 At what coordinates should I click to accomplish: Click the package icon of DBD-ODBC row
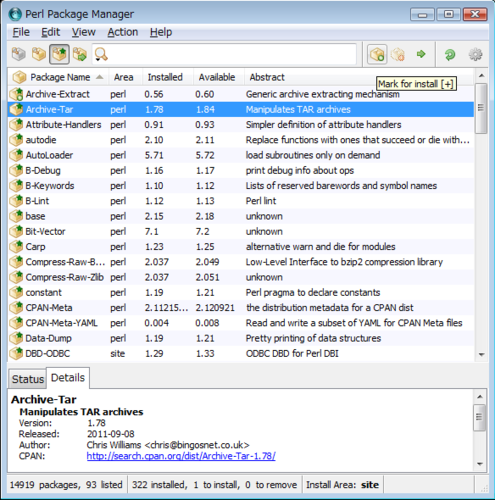pos(16,353)
